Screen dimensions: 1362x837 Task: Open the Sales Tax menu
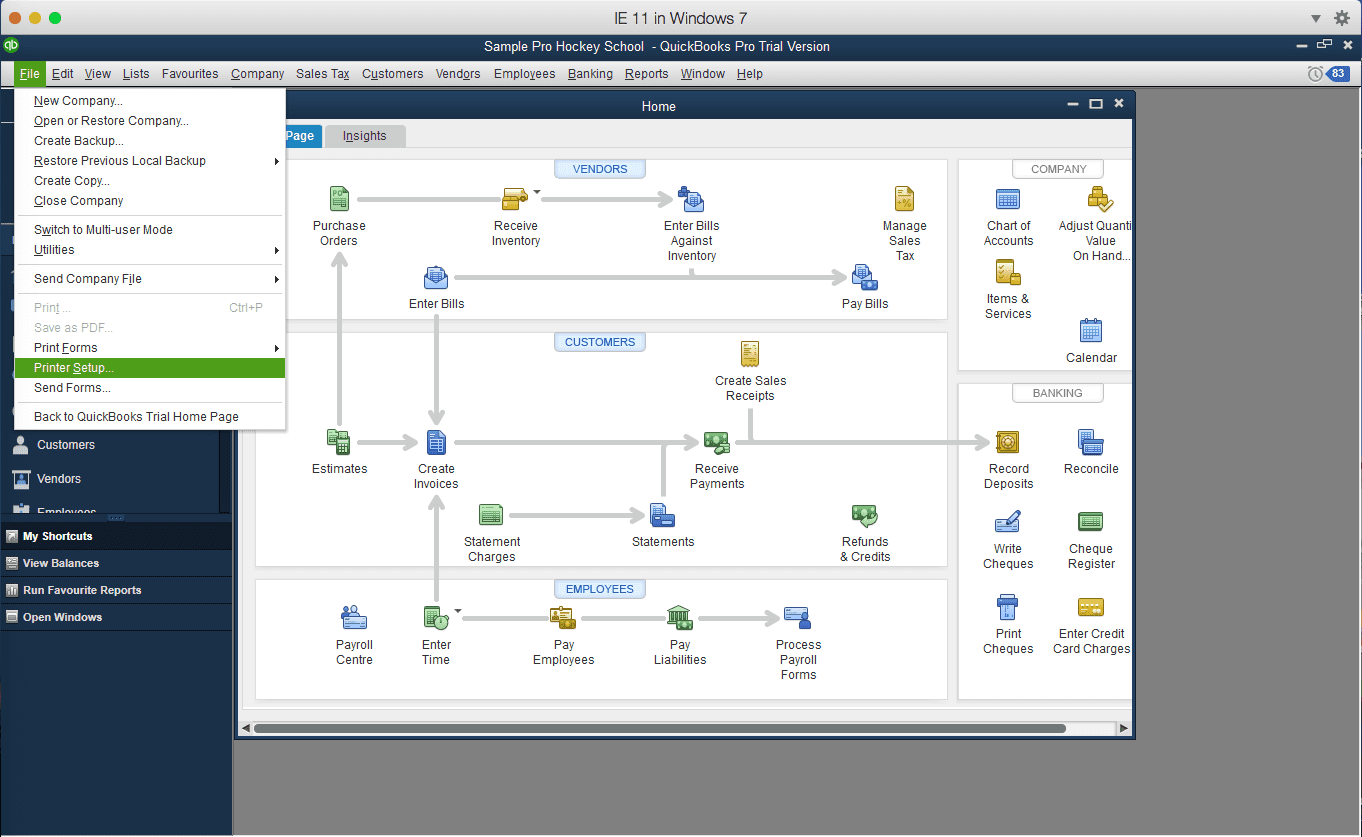322,74
